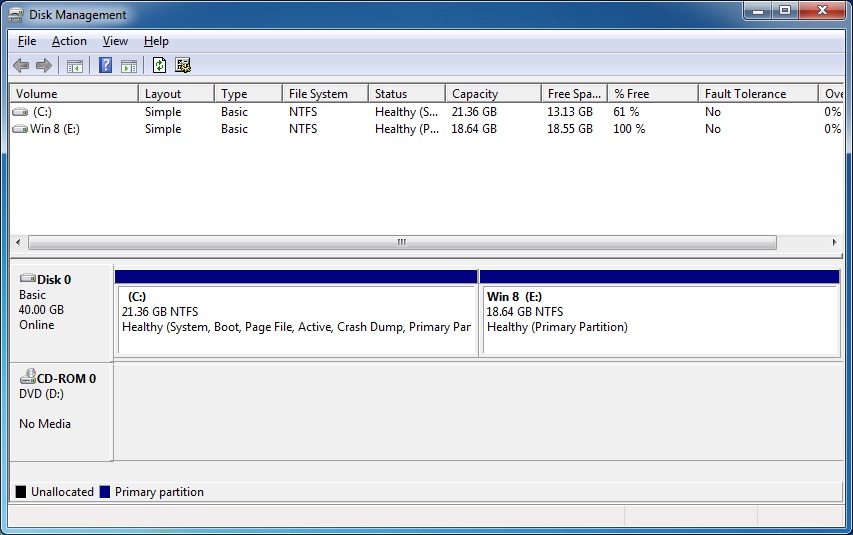Click the 18.55 GB free space cell

[570, 129]
